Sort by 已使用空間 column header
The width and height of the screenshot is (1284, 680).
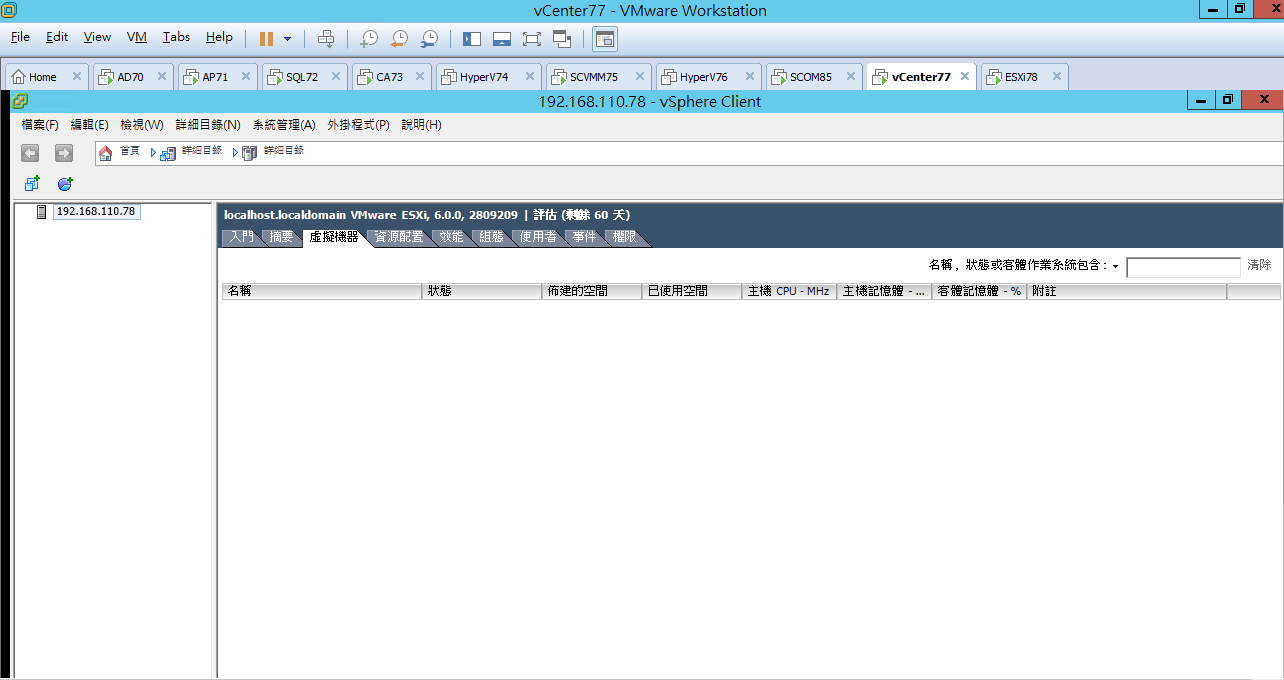[692, 291]
